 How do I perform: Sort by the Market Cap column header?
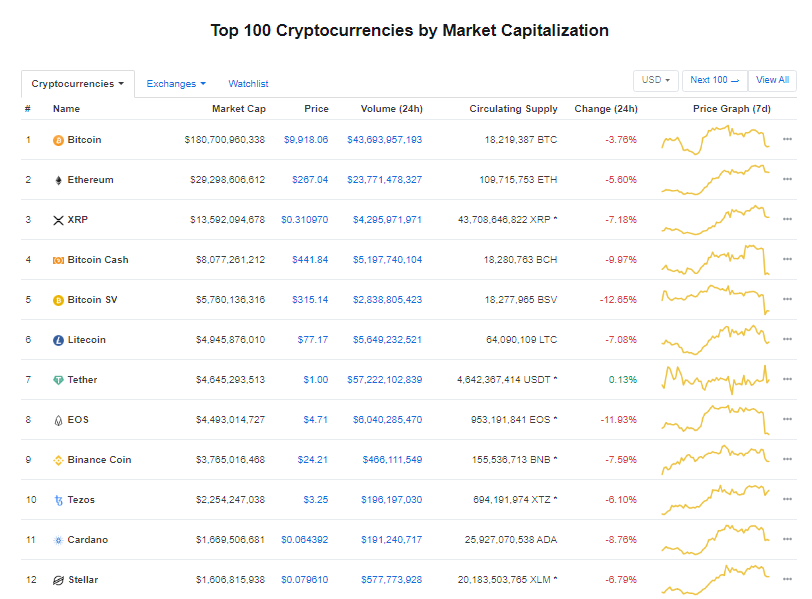pyautogui.click(x=239, y=109)
